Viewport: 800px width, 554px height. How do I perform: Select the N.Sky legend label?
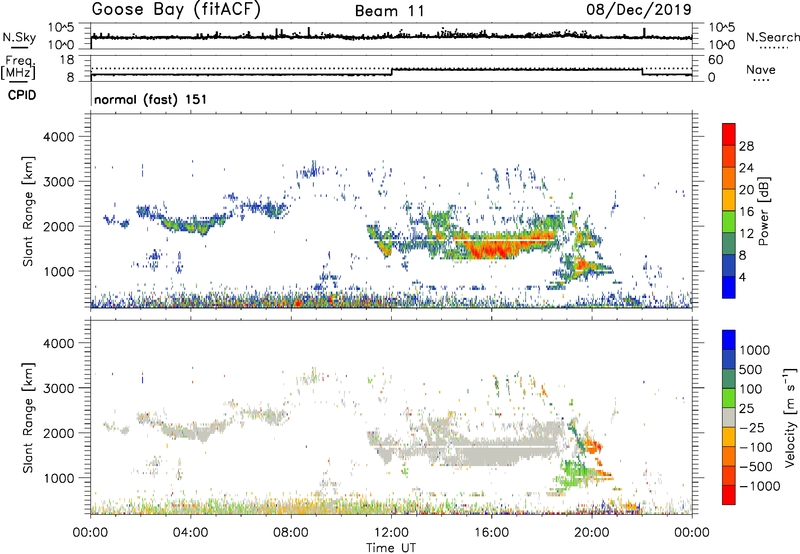click(x=19, y=37)
